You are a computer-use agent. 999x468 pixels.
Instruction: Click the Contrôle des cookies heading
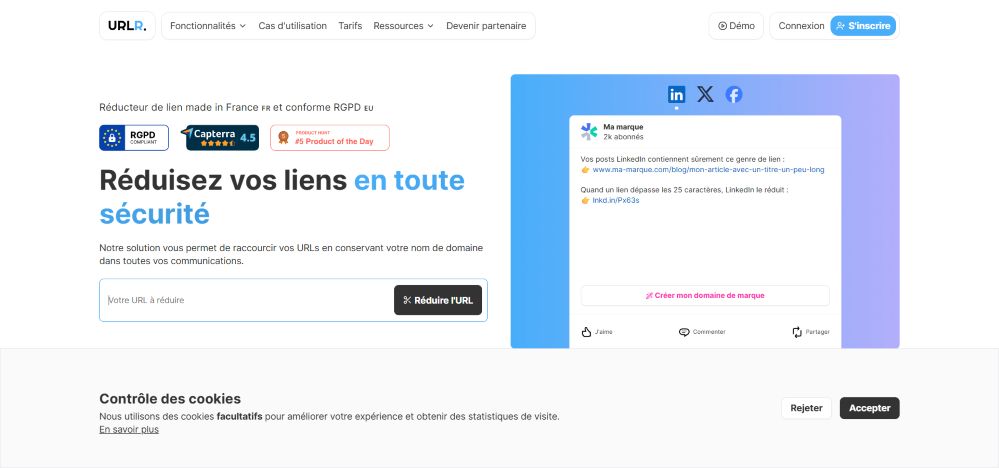[x=170, y=399]
